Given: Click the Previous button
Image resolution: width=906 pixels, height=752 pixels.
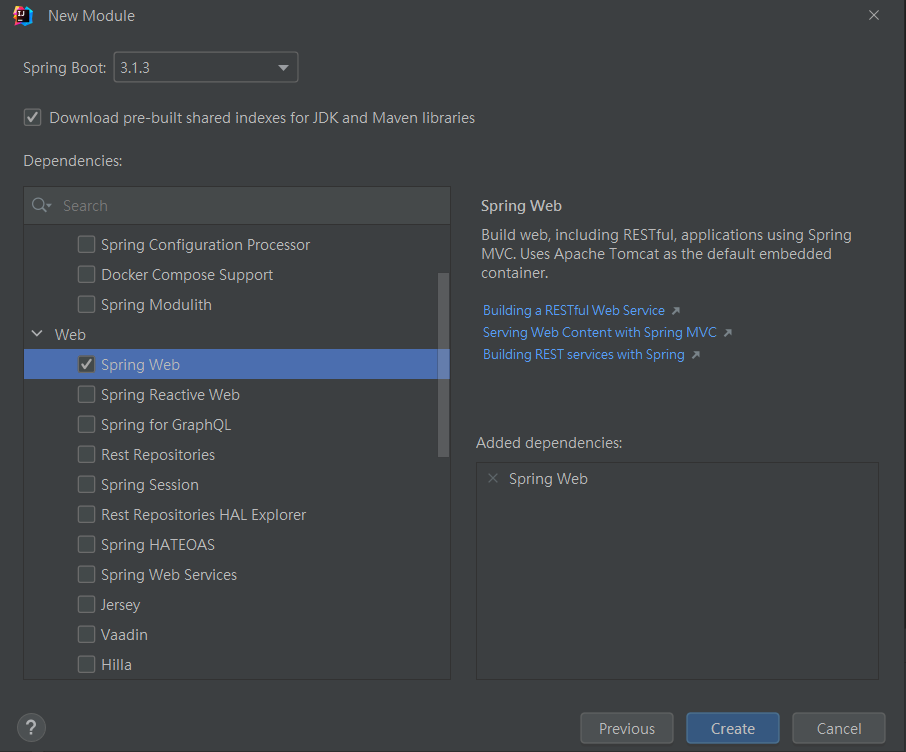Looking at the screenshot, I should [x=627, y=728].
